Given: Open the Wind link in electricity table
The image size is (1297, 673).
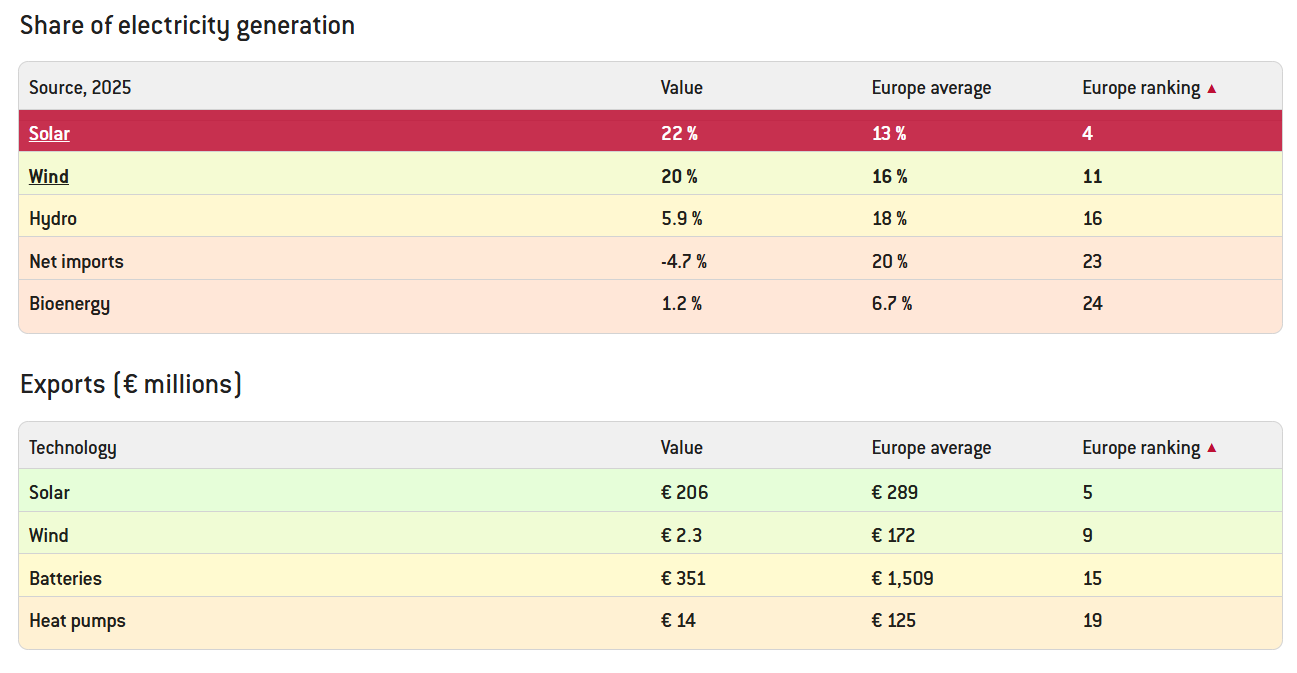Looking at the screenshot, I should [48, 176].
